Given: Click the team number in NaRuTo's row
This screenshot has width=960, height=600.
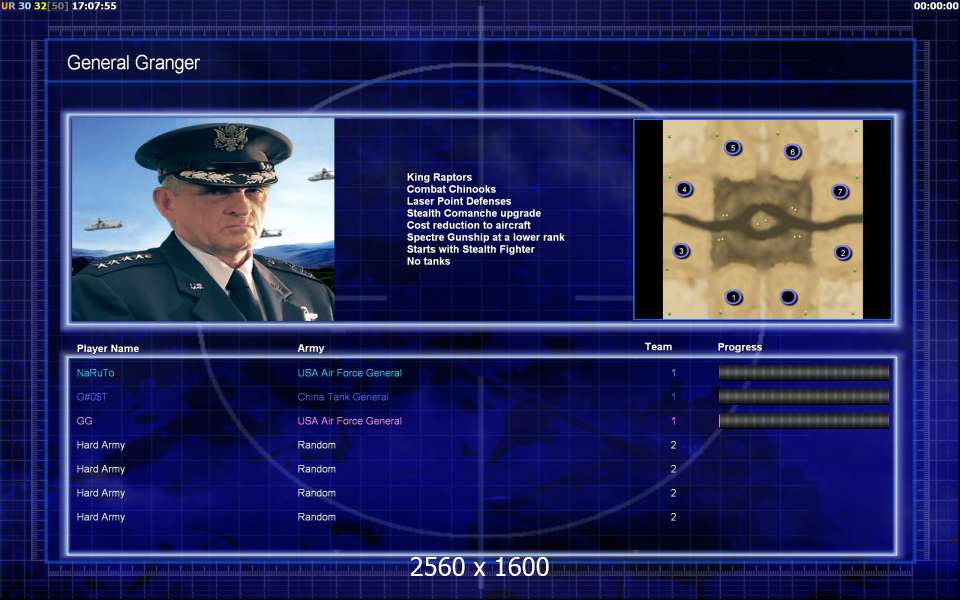Looking at the screenshot, I should click(673, 372).
